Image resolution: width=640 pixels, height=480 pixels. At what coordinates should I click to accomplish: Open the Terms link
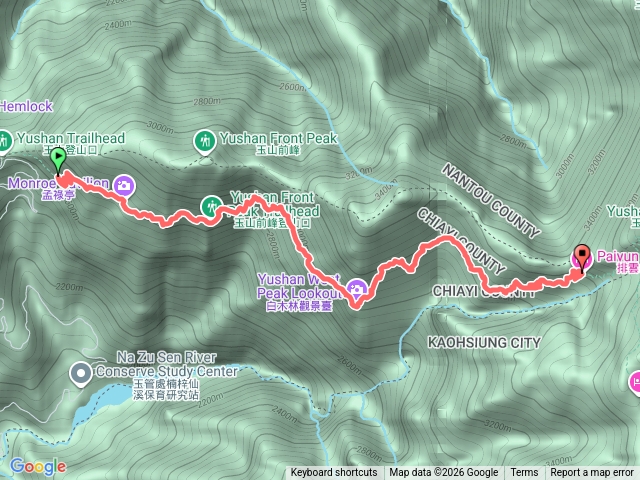[524, 473]
